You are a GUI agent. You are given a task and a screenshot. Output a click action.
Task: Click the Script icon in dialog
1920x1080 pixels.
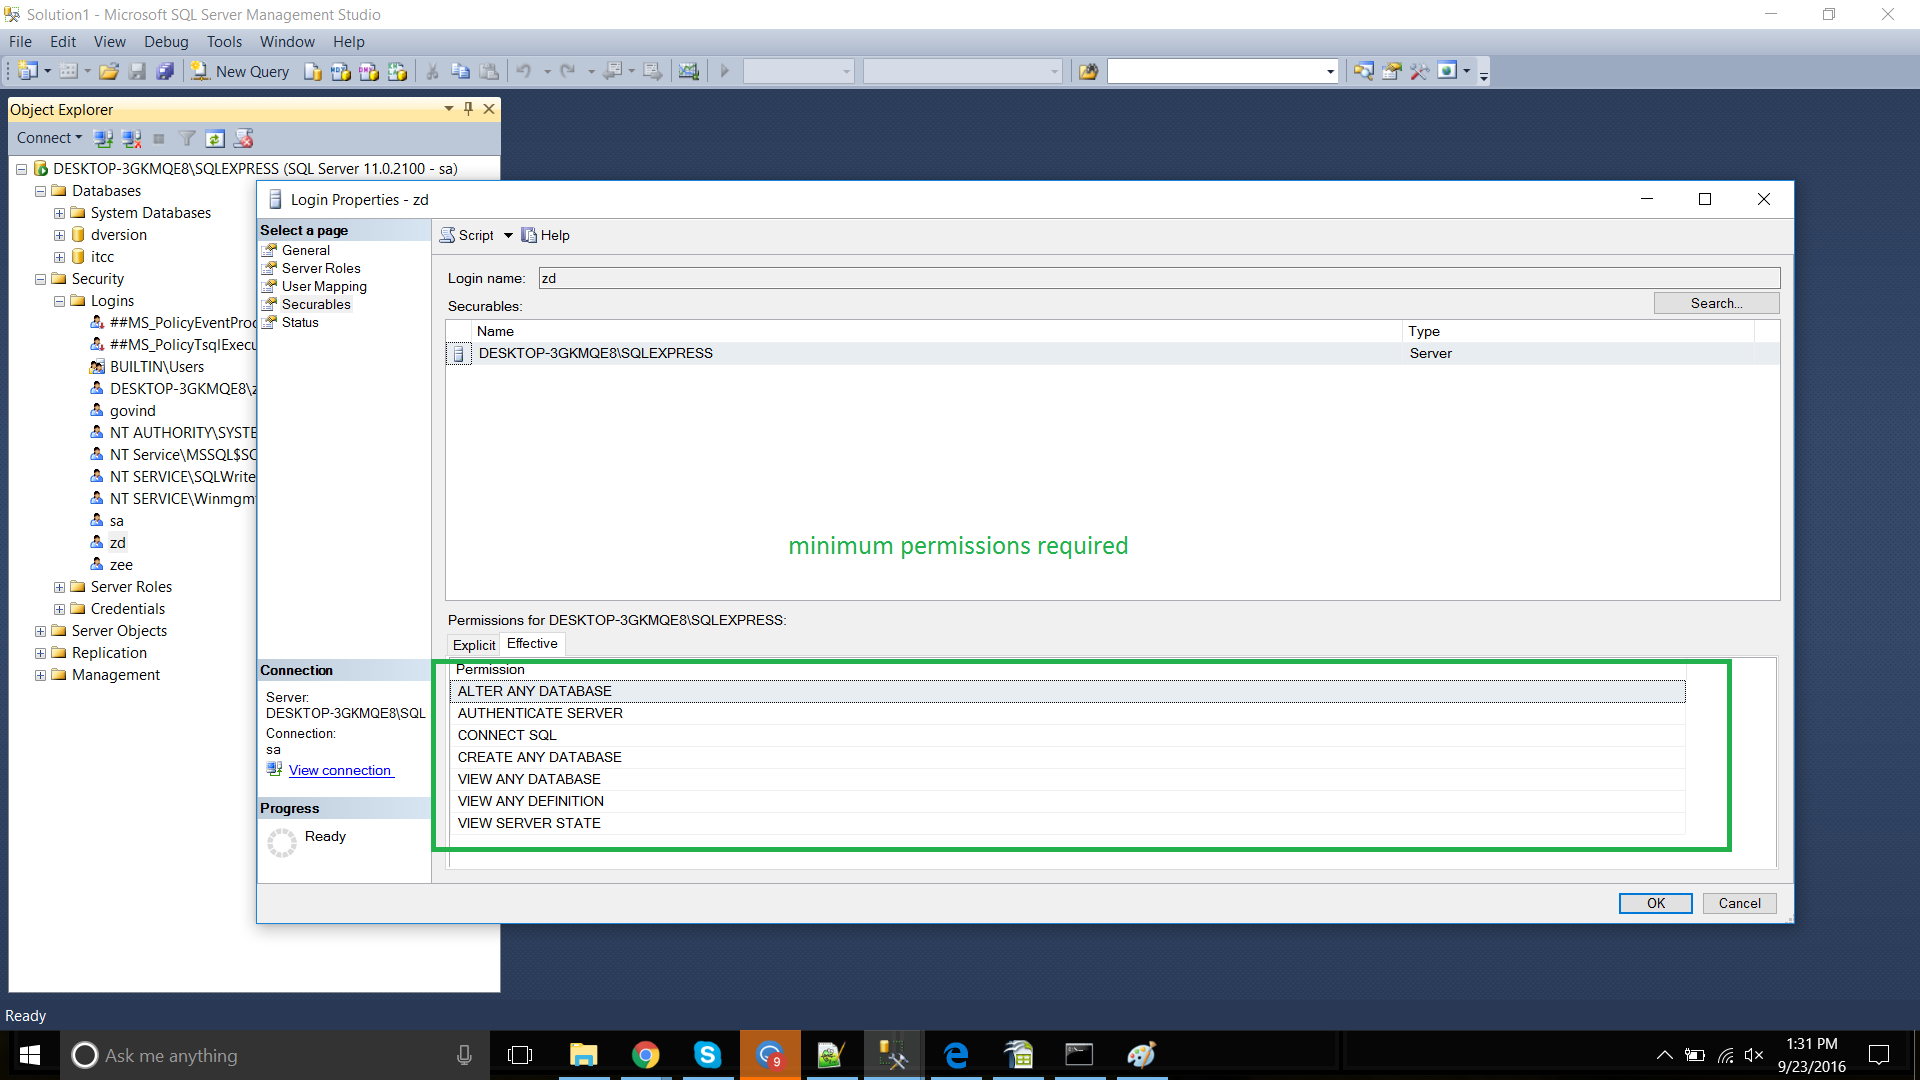coord(448,235)
